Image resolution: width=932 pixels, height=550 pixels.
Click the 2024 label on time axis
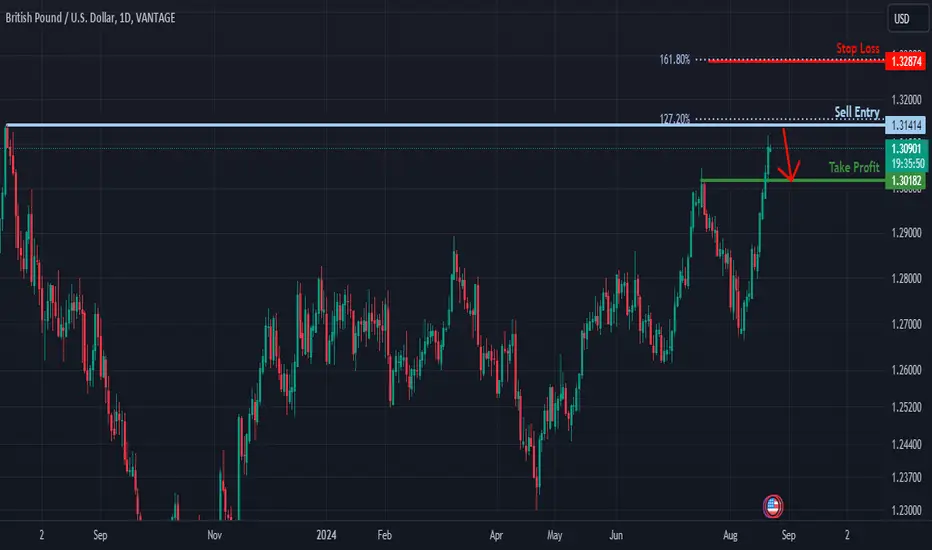[x=326, y=535]
